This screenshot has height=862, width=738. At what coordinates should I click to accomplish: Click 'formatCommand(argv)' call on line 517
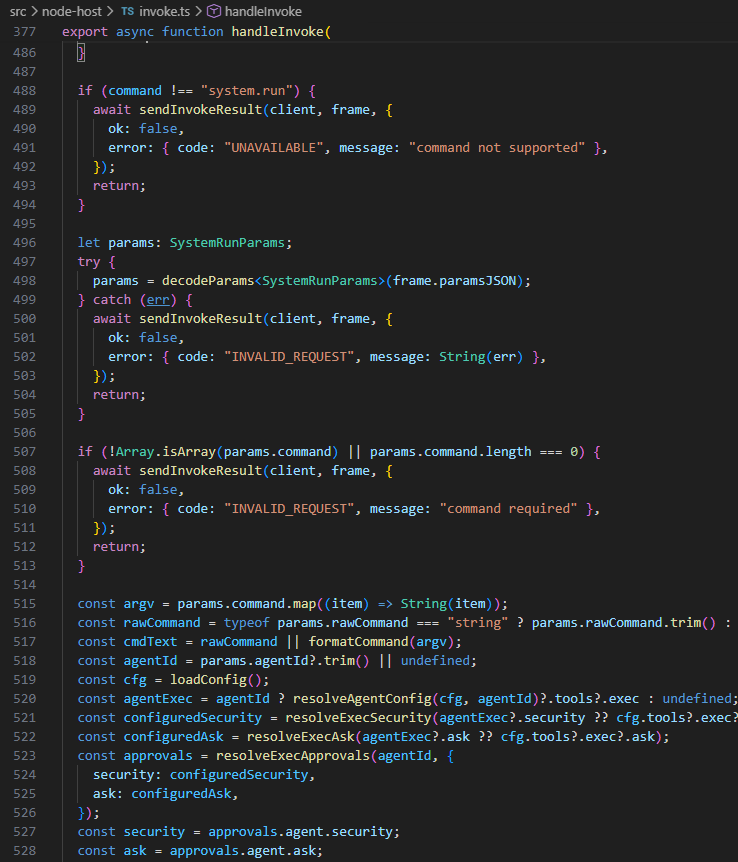pos(381,642)
